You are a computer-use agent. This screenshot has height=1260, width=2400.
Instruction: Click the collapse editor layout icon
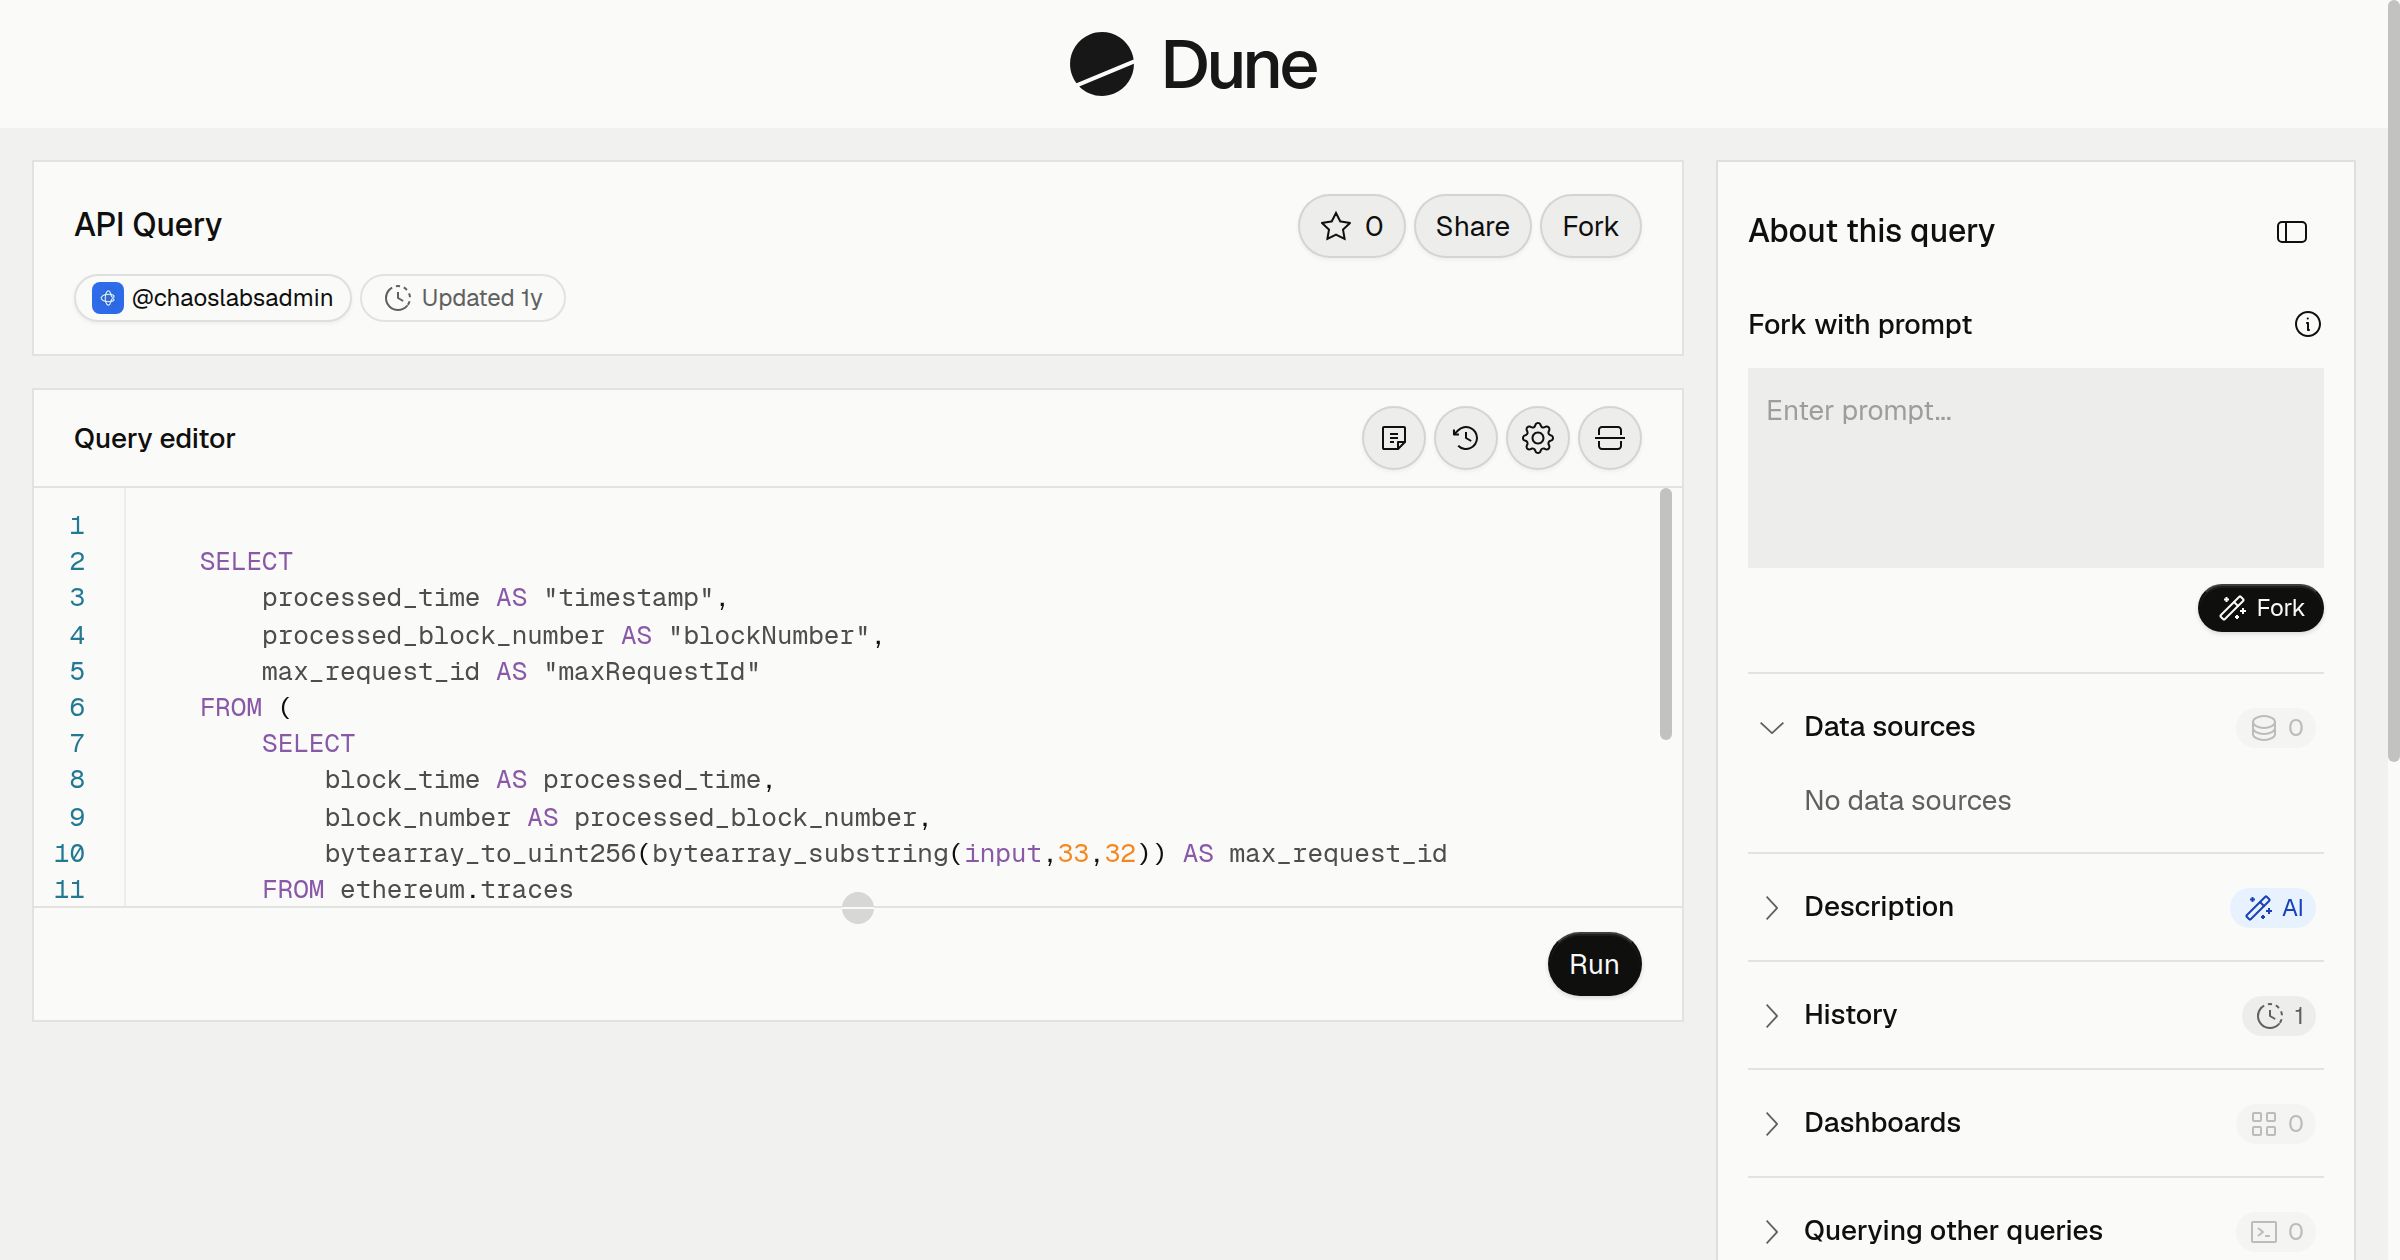(1609, 438)
